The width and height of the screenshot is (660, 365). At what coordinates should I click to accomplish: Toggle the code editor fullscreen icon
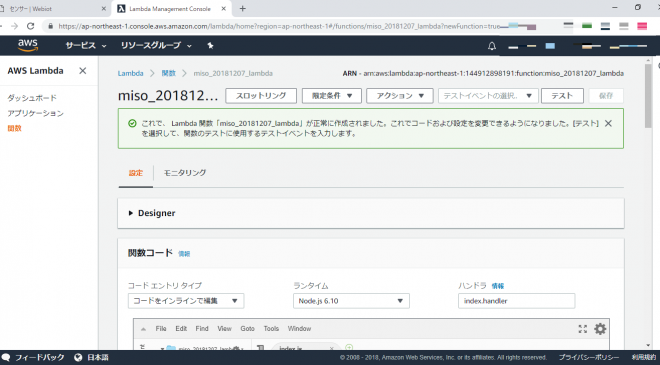click(x=583, y=329)
